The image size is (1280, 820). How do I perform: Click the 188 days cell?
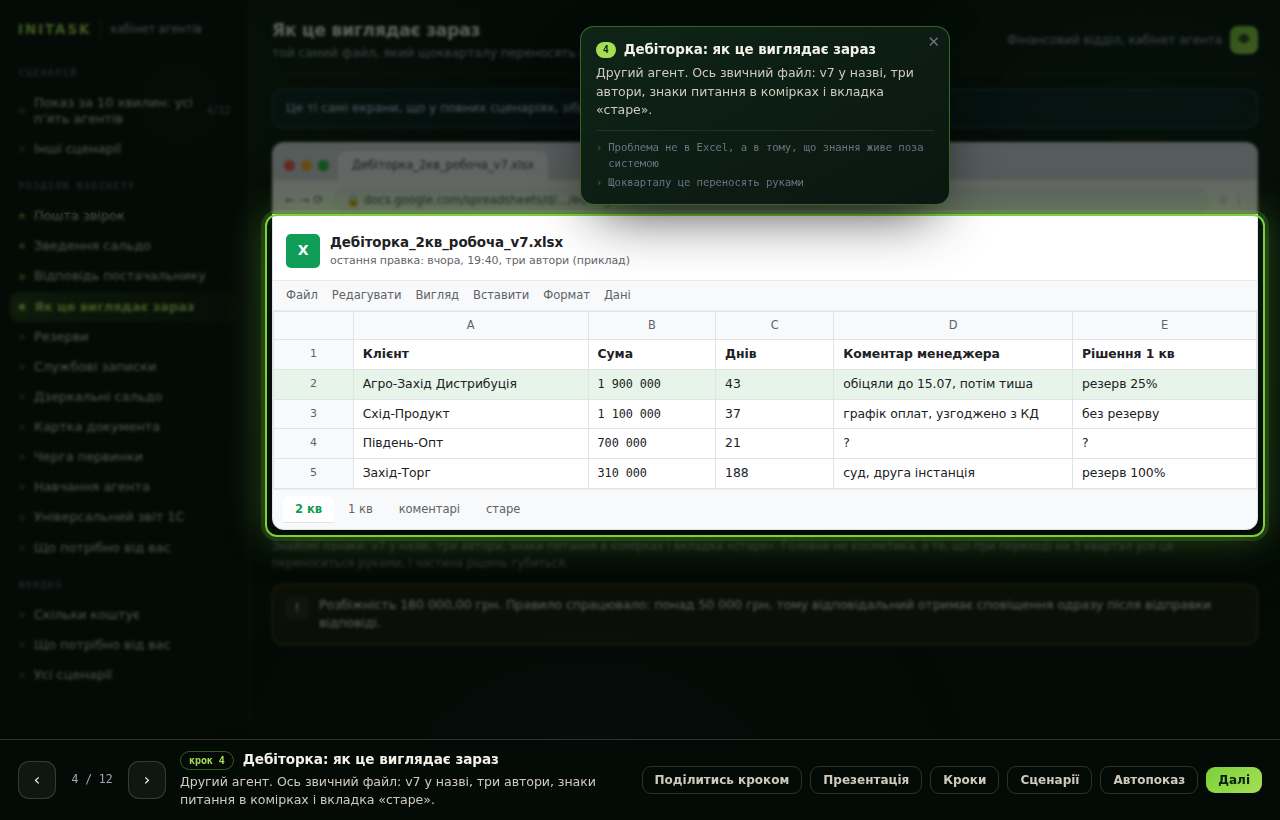(774, 473)
